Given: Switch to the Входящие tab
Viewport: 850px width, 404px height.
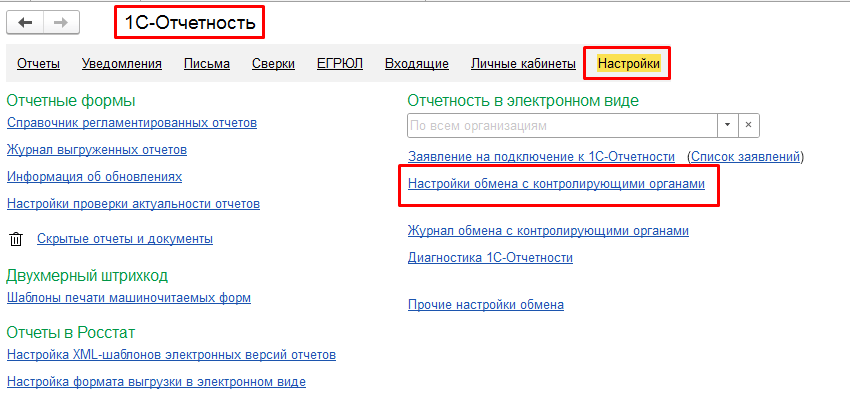Looking at the screenshot, I should pos(417,64).
